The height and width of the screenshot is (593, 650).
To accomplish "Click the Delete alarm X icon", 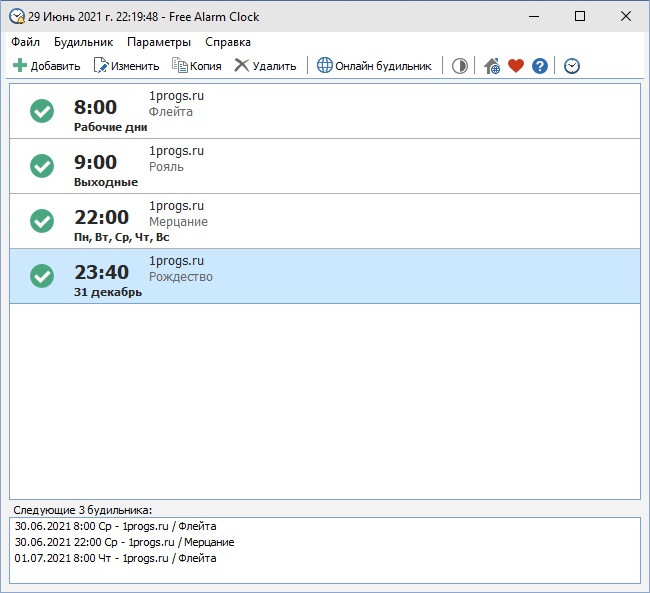I will point(242,66).
